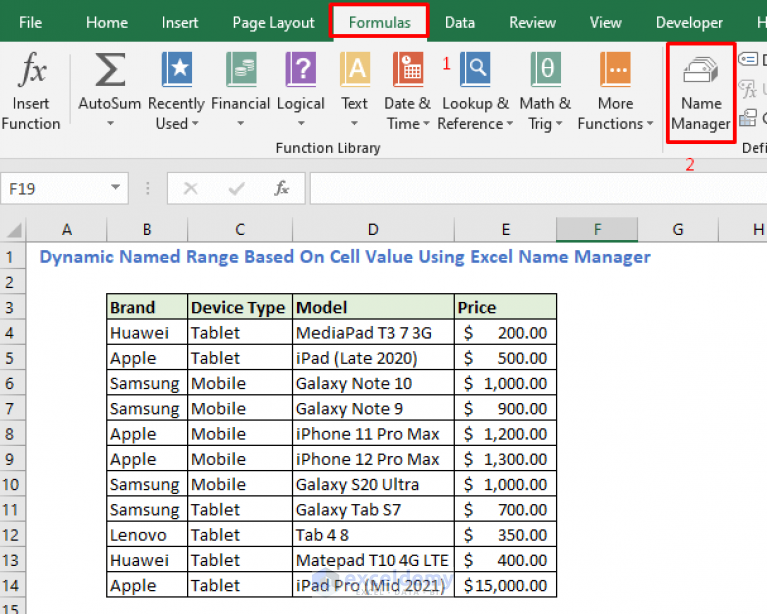Screen dimensions: 767x614
Task: Switch to the Review tab
Action: coord(532,23)
